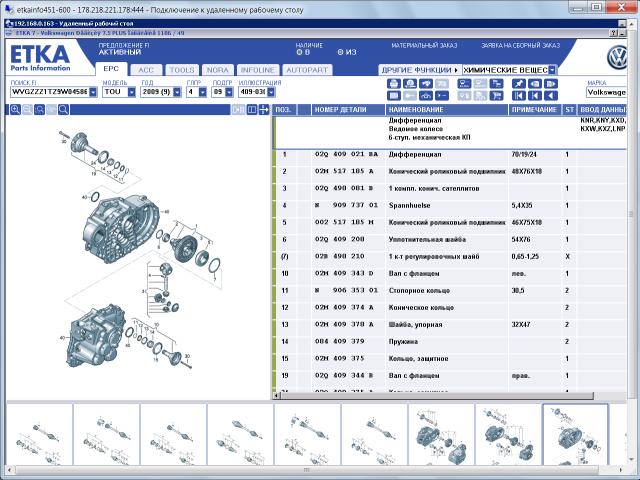
Task: Click the plain left-arrow back icon
Action: 551,96
